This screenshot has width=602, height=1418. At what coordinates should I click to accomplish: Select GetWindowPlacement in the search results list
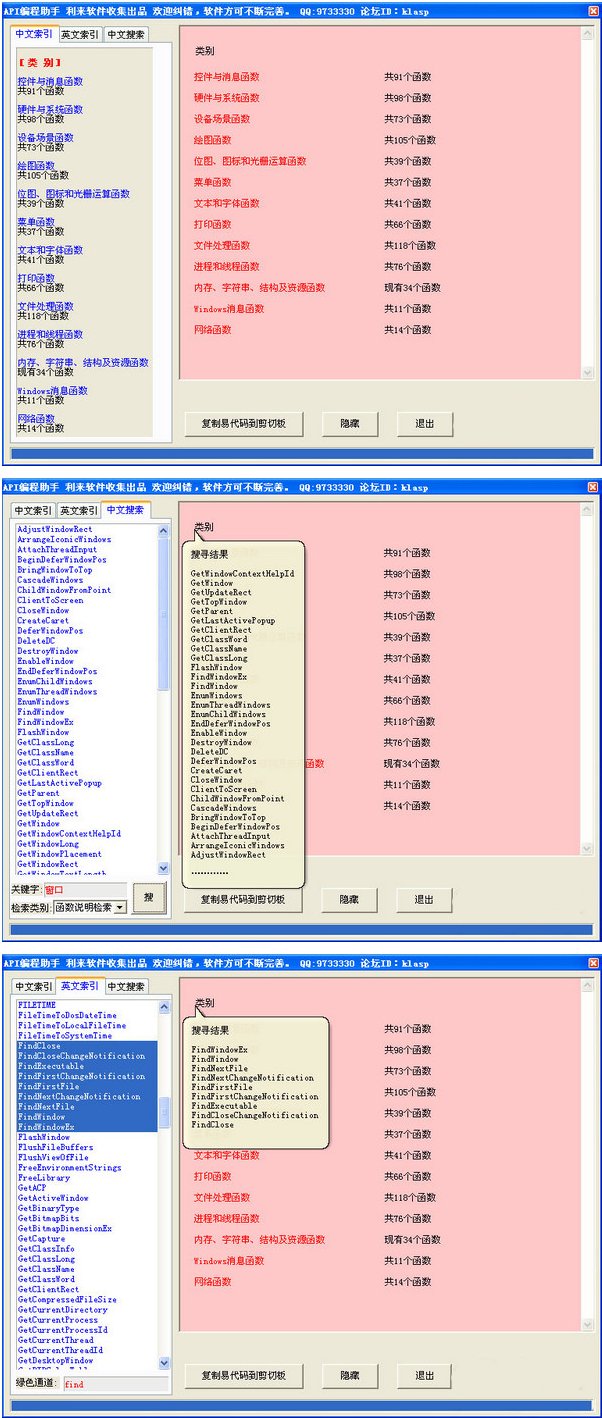(59, 854)
